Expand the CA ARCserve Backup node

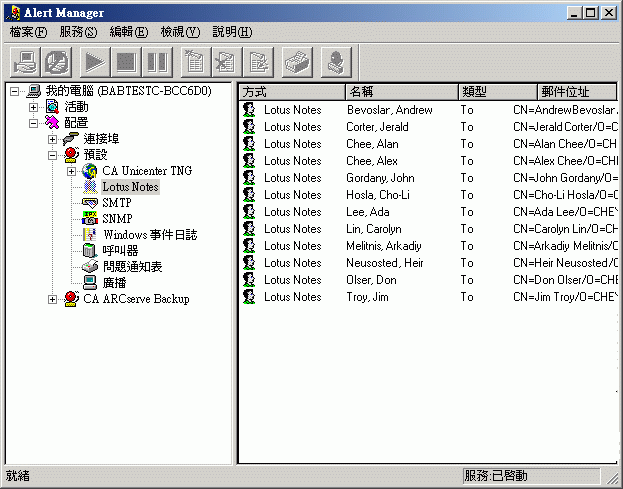point(52,299)
